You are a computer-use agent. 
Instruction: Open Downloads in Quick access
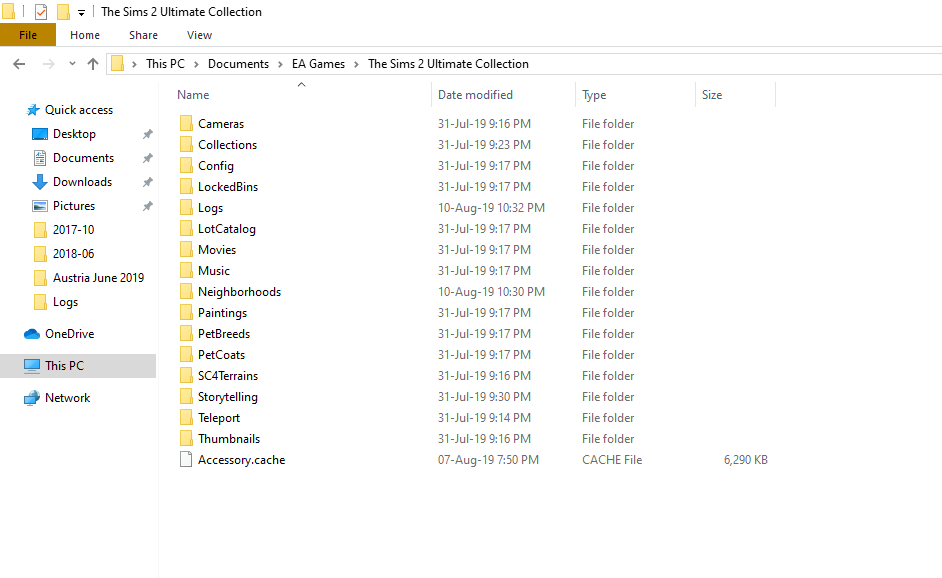82,182
